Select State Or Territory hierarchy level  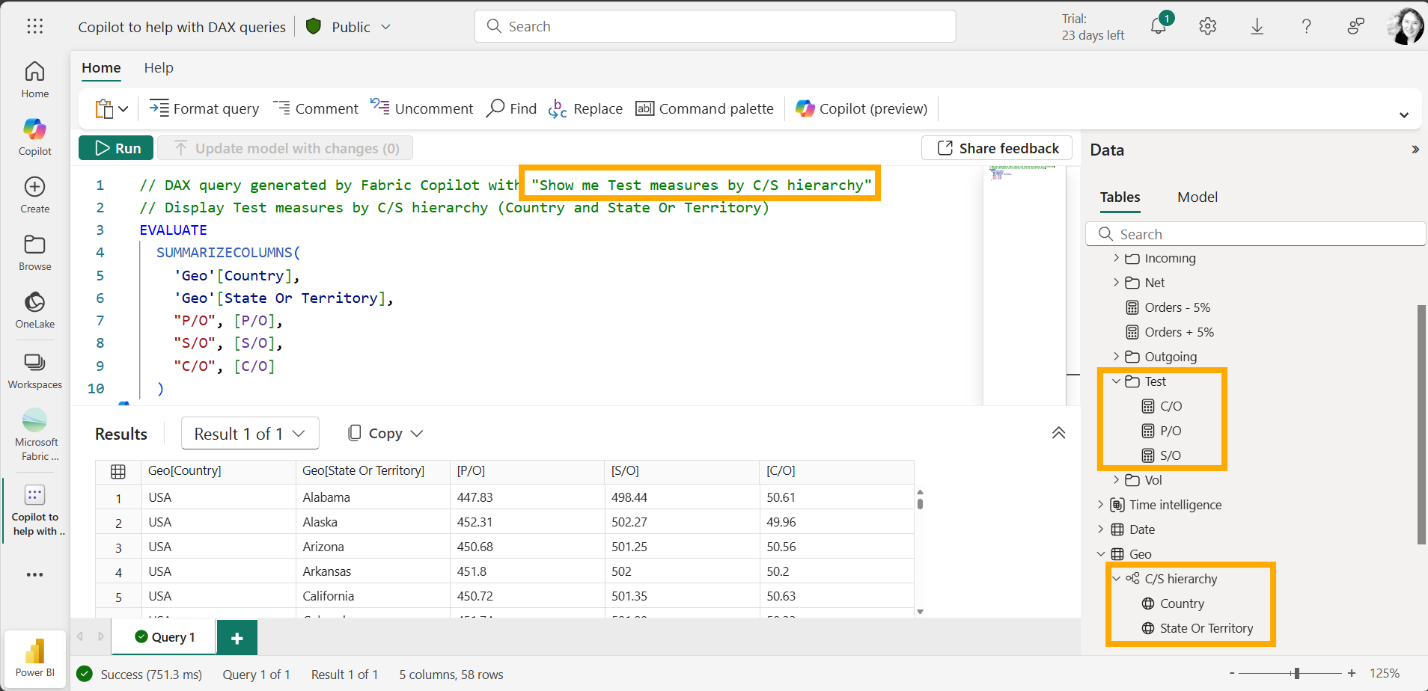click(x=1206, y=628)
